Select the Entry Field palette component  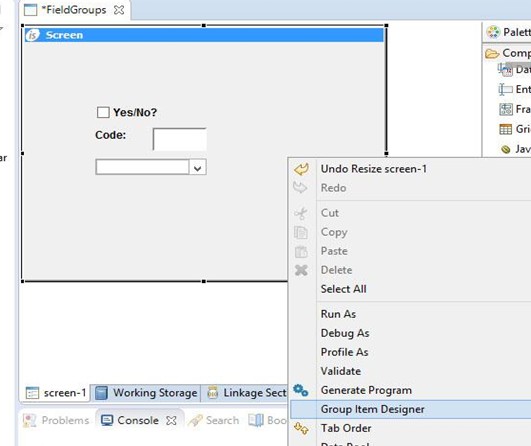pyautogui.click(x=514, y=89)
